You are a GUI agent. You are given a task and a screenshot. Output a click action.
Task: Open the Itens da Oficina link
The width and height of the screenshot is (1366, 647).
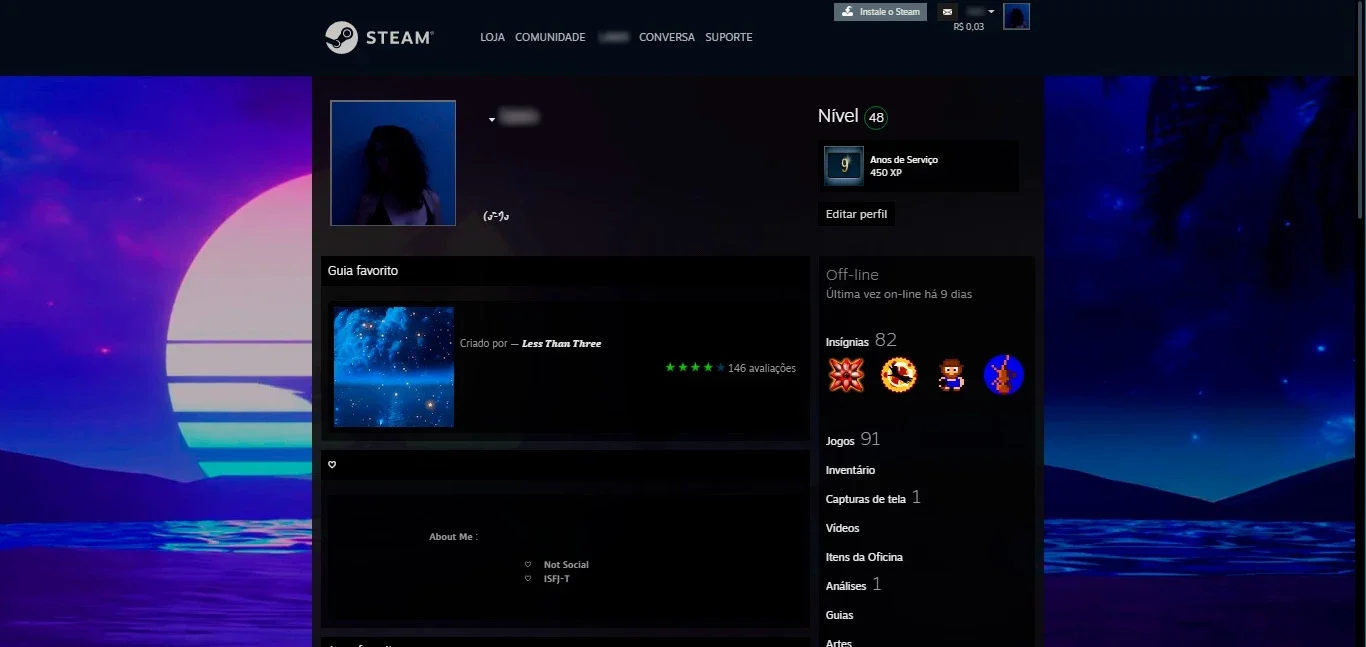click(x=864, y=557)
